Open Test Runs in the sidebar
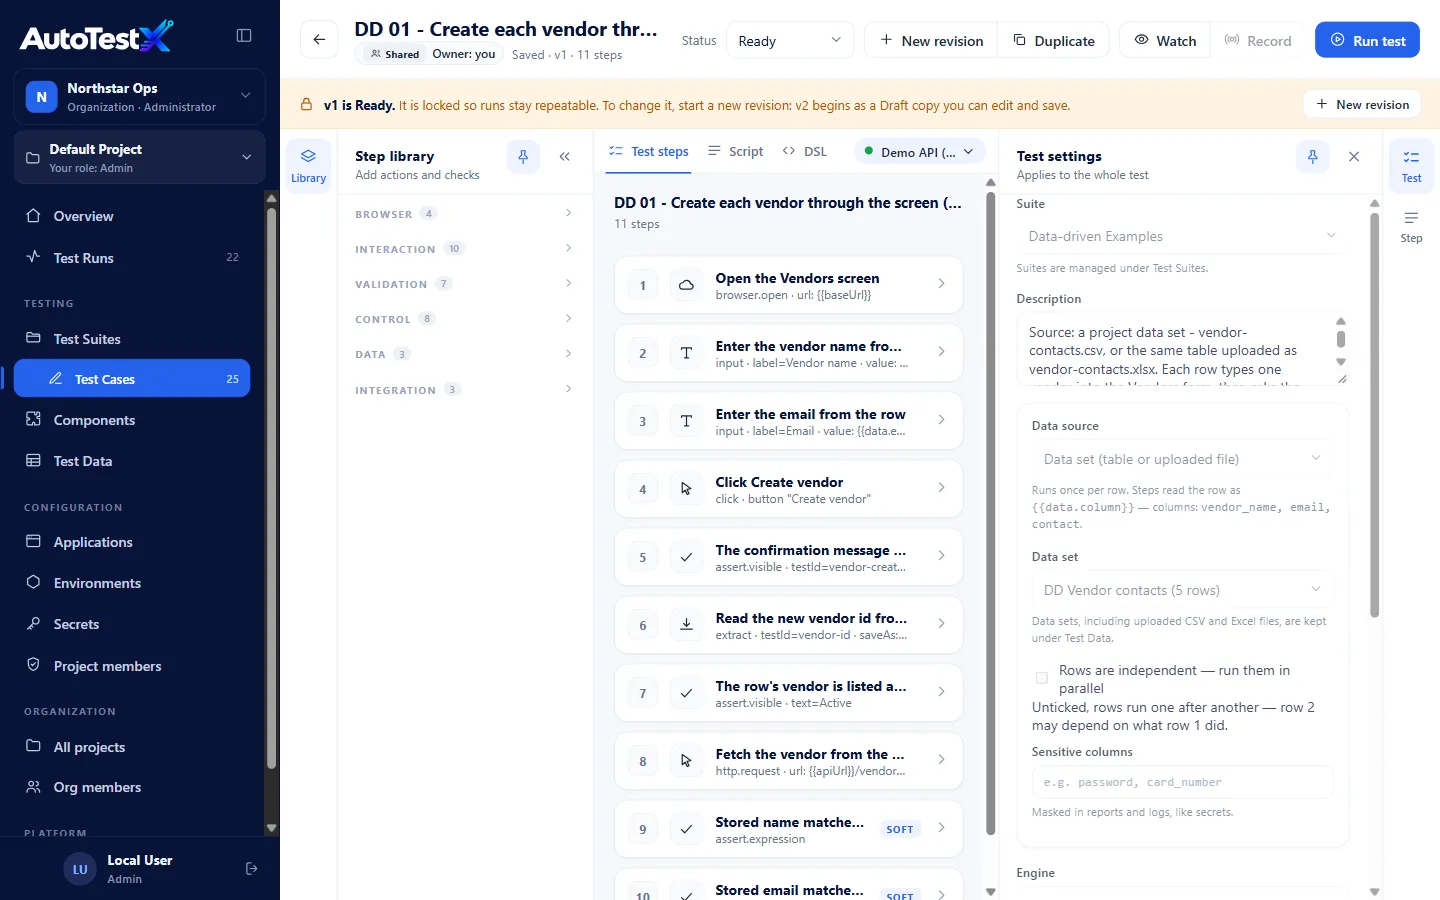Image resolution: width=1440 pixels, height=900 pixels. tap(132, 258)
